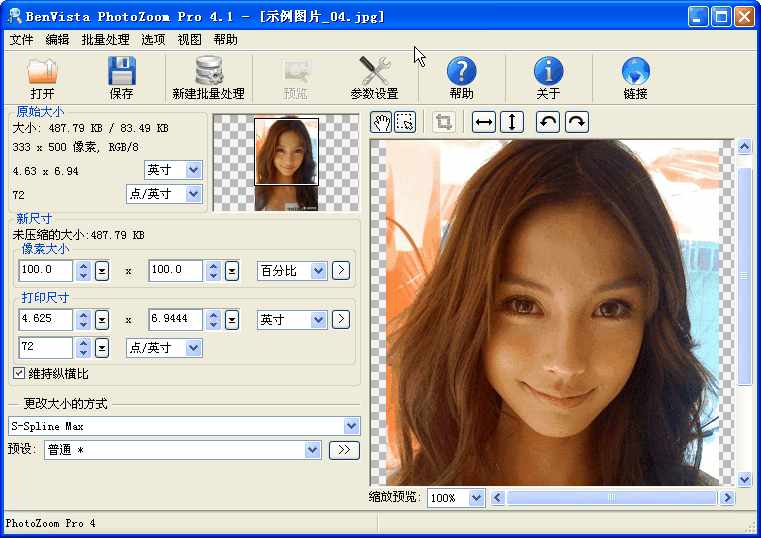This screenshot has width=761, height=538.
Task: Click the arrow button next to print 英寸
Action: click(341, 319)
